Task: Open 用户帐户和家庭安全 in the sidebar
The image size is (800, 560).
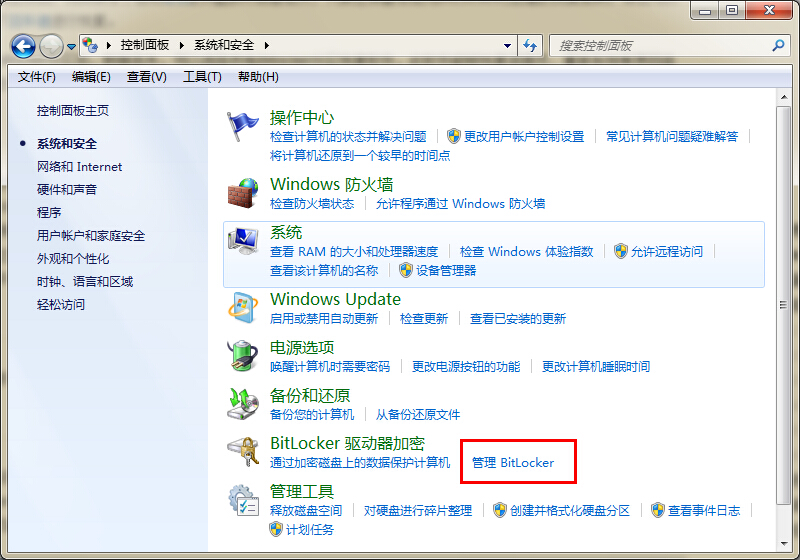Action: 91,236
